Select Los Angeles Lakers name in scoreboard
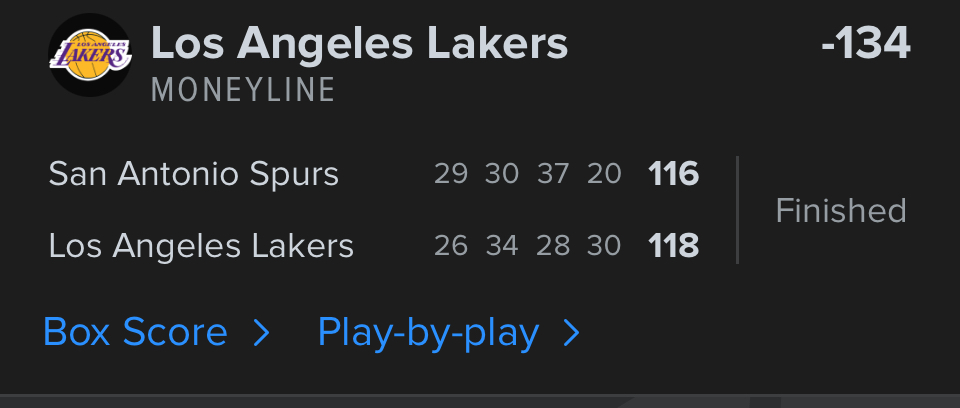 click(x=201, y=245)
